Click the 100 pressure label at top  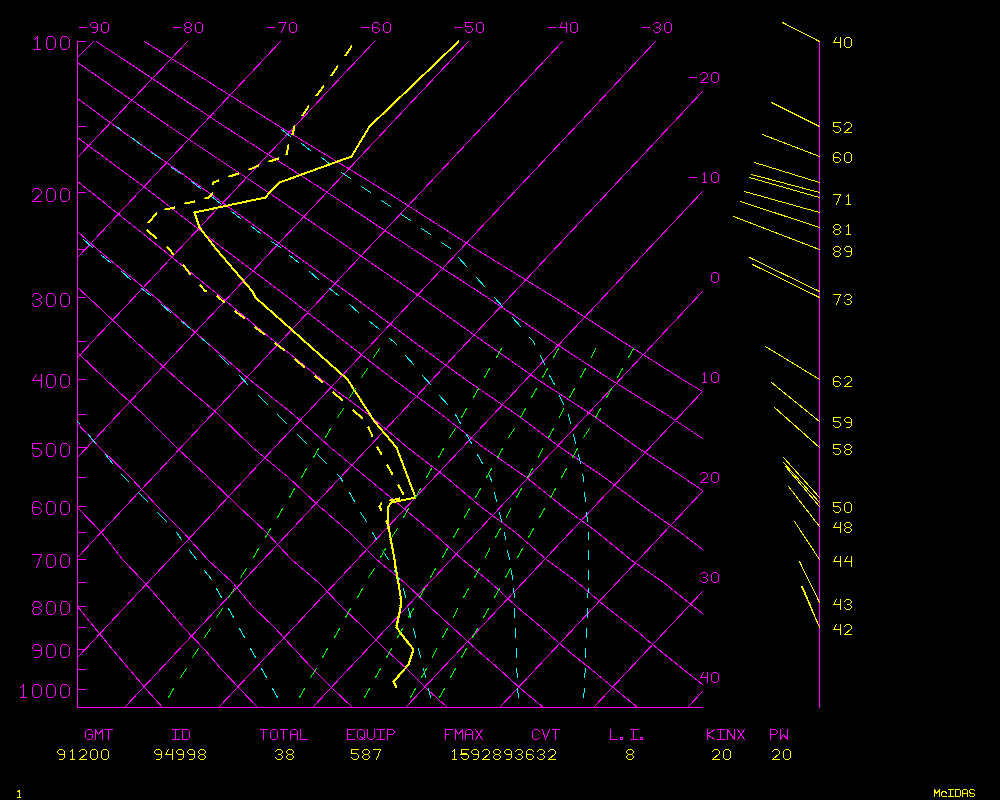pos(51,43)
